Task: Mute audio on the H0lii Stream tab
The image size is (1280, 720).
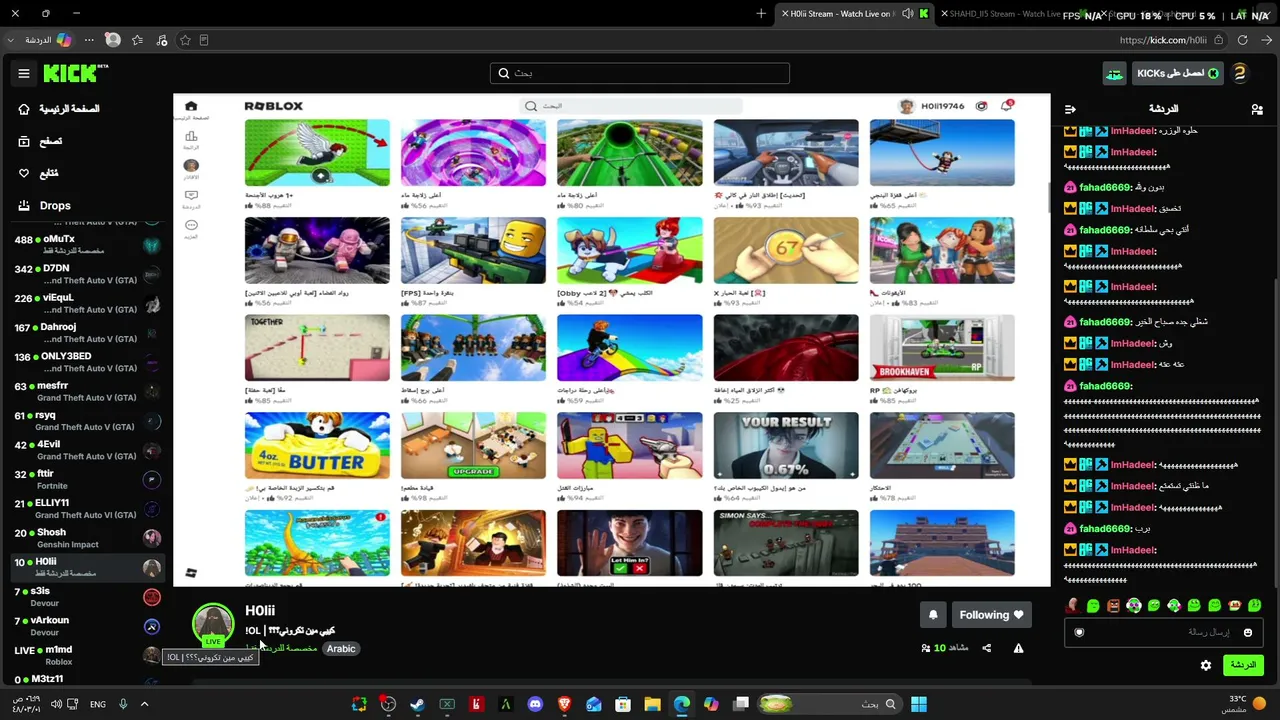Action: pos(907,14)
